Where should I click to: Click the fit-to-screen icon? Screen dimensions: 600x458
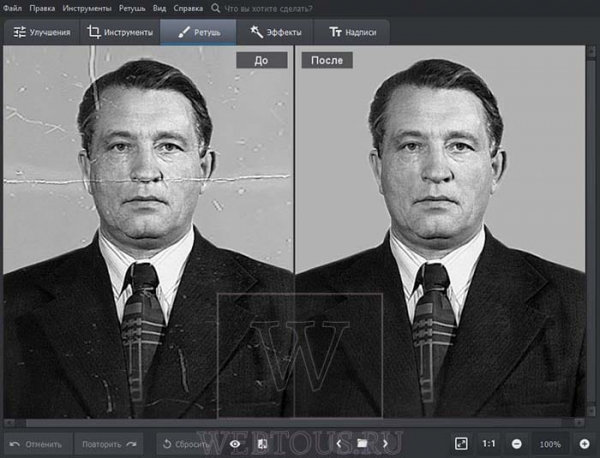coord(461,444)
